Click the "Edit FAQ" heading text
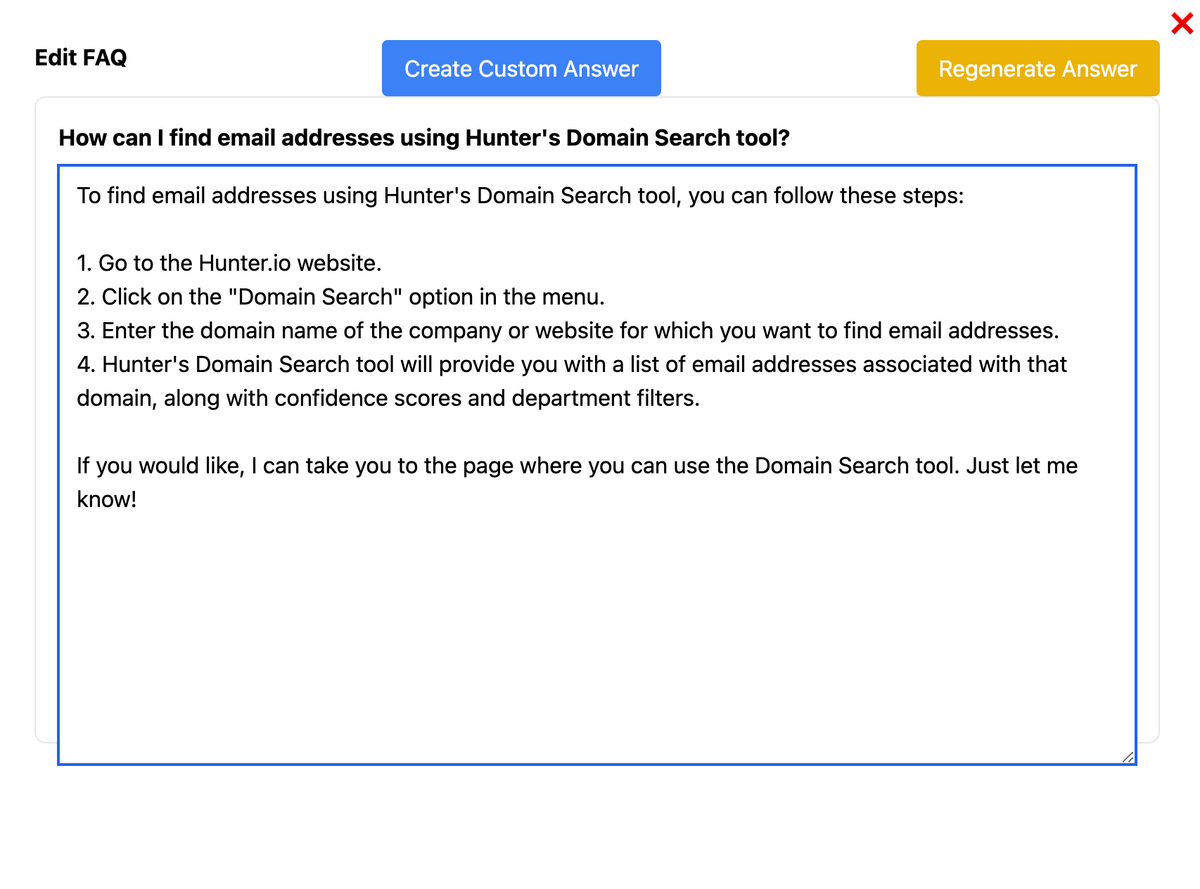This screenshot has height=889, width=1200. tap(81, 57)
